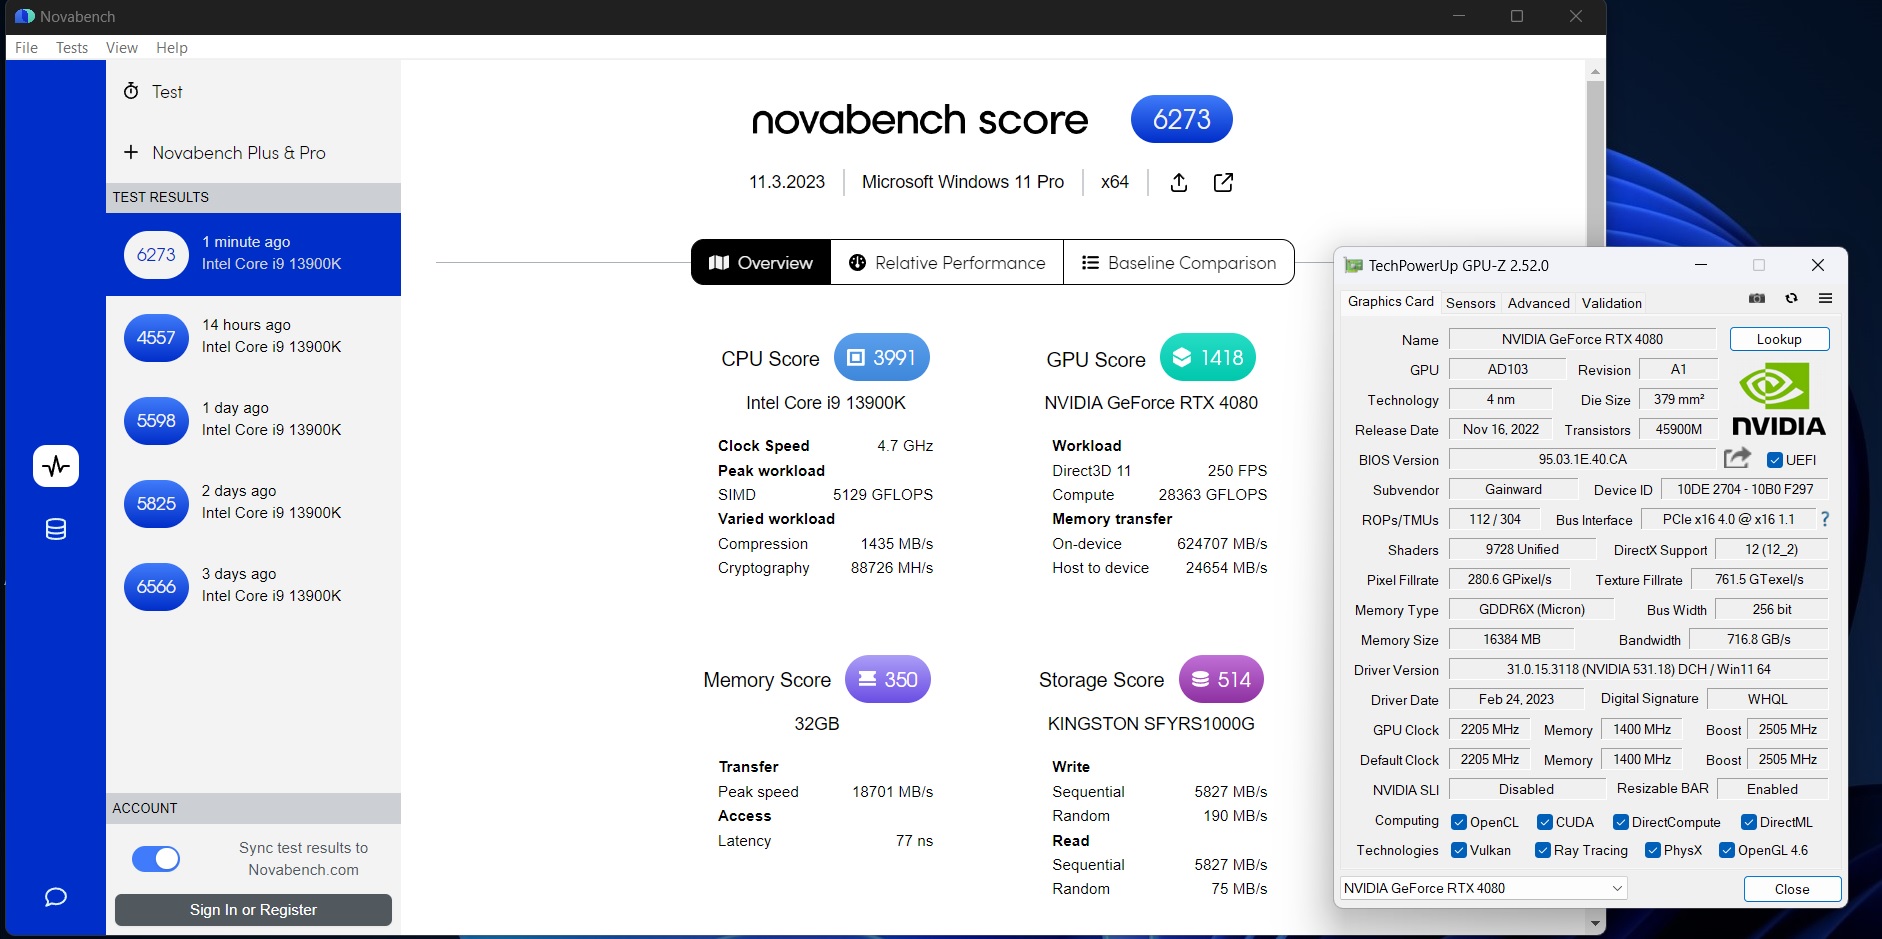The height and width of the screenshot is (939, 1882).
Task: Click the GPU-Z title bar app icon
Action: click(1354, 265)
